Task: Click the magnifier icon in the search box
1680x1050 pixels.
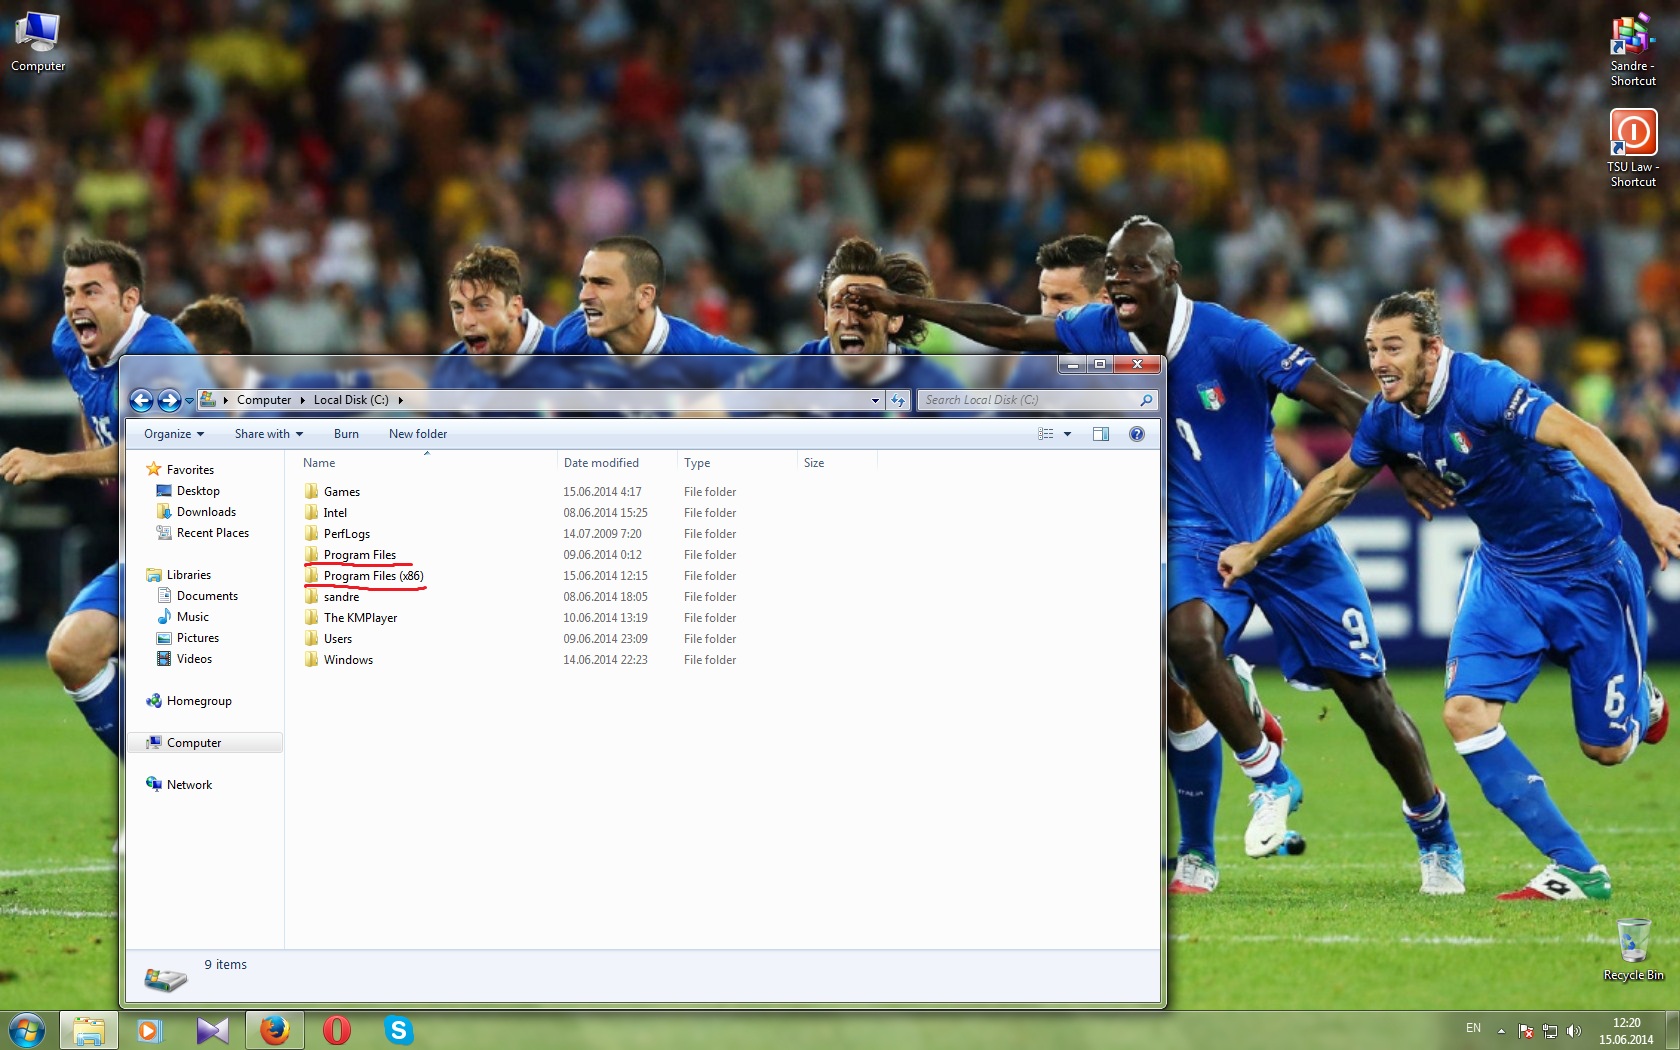Action: (x=1146, y=400)
